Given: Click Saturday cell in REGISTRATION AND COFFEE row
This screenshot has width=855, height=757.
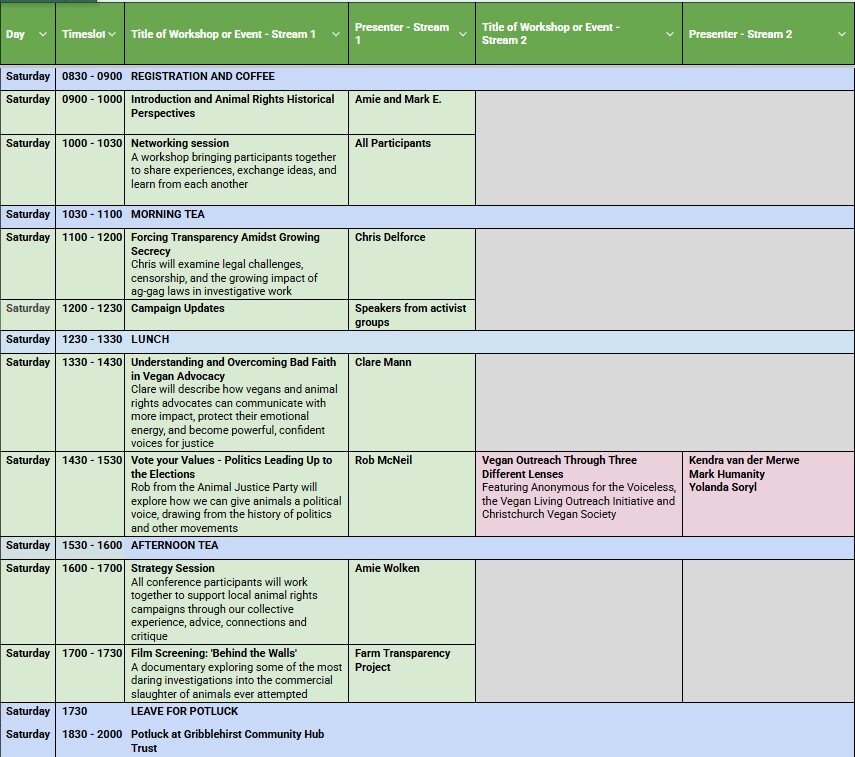Looking at the screenshot, I should click(28, 78).
